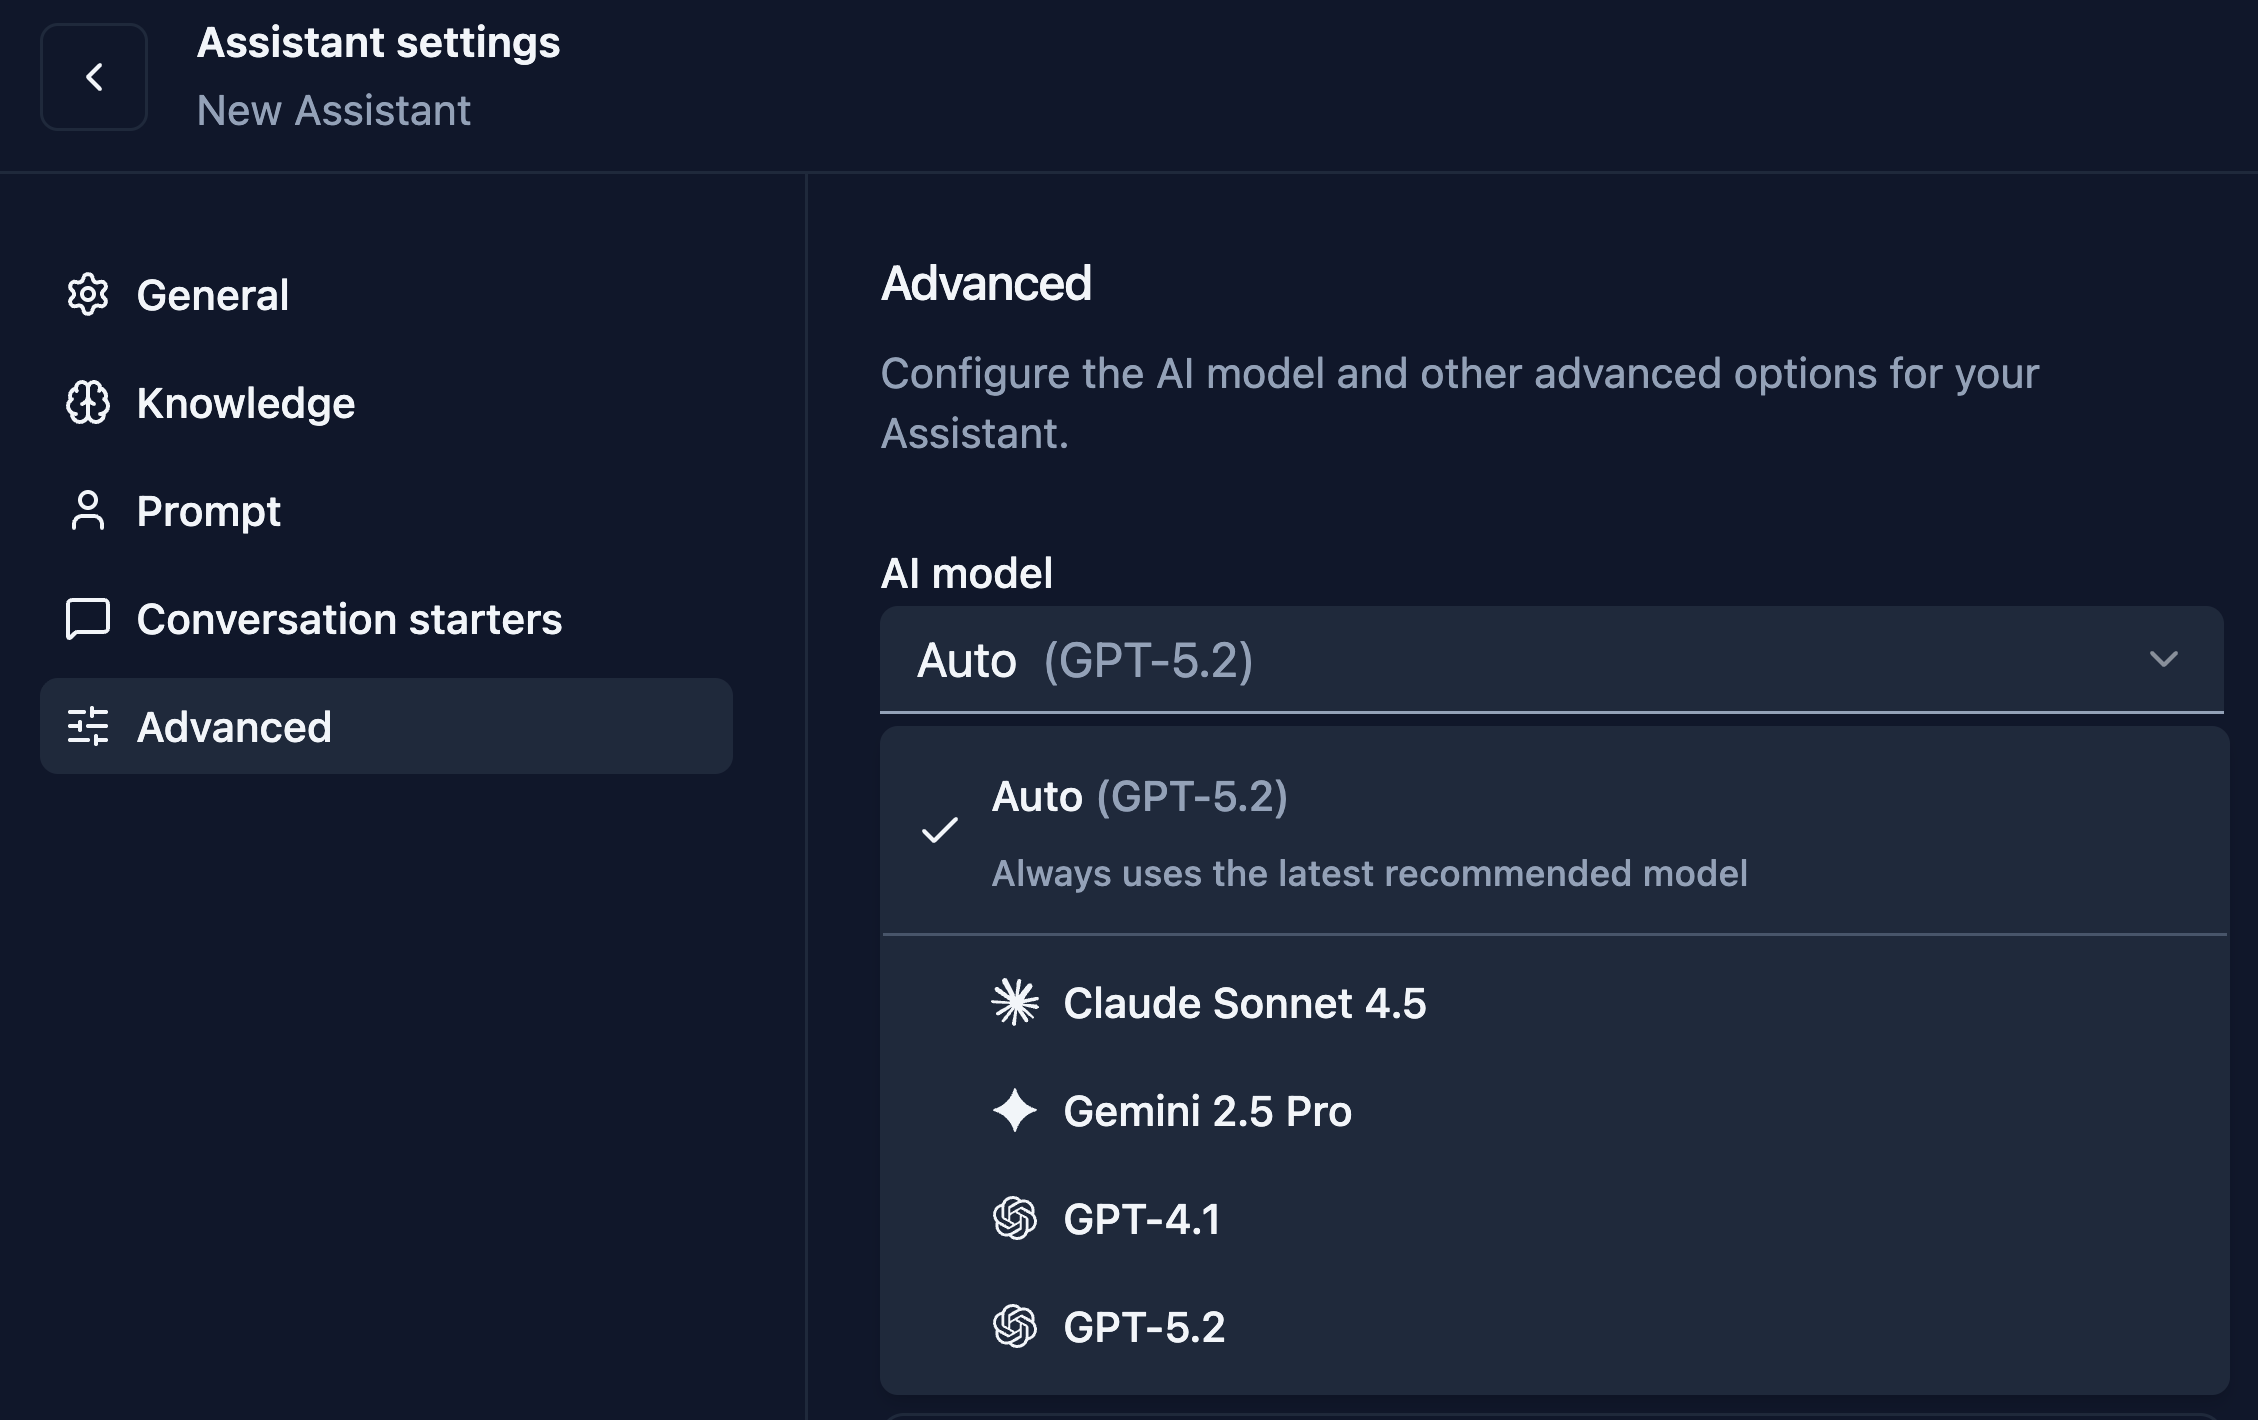Viewport: 2258px width, 1420px height.
Task: Select Gemini 2.5 Pro from the list
Action: tap(1208, 1111)
